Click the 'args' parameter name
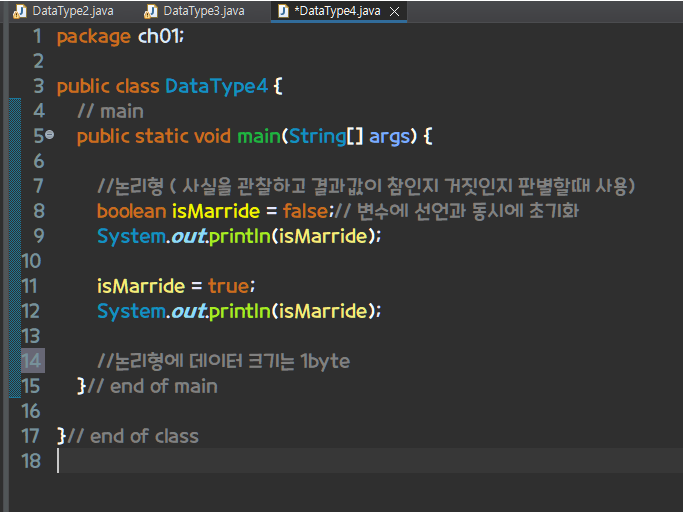 point(389,137)
